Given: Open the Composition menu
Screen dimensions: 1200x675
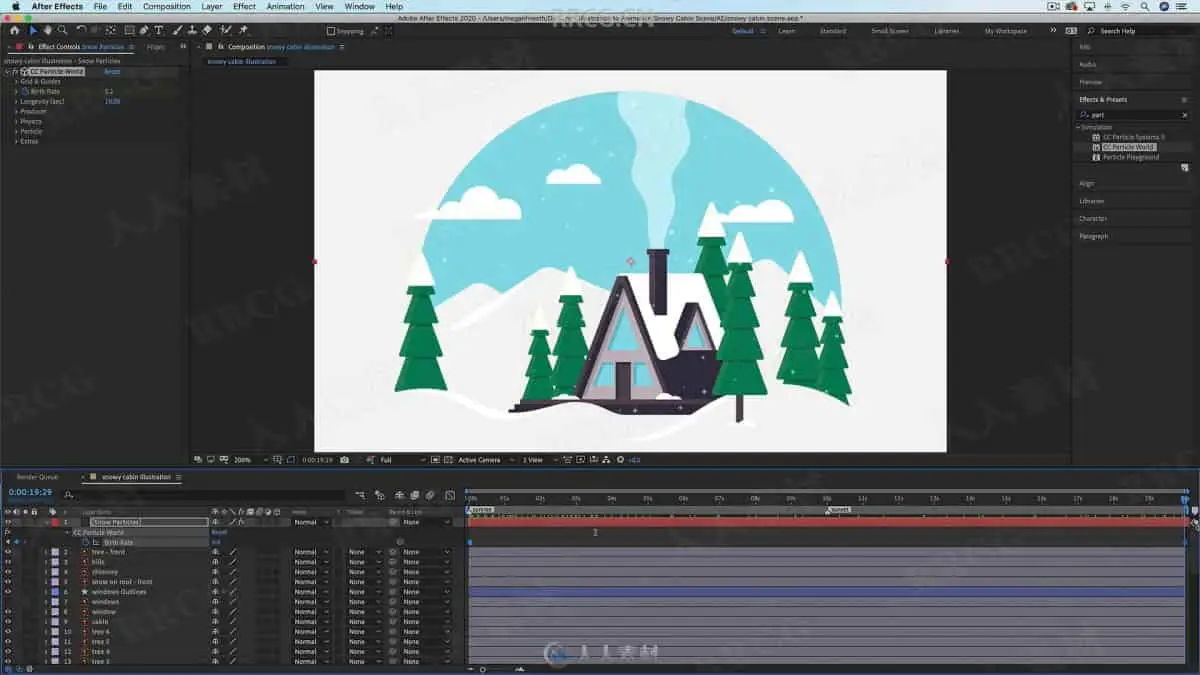Looking at the screenshot, I should pyautogui.click(x=166, y=6).
